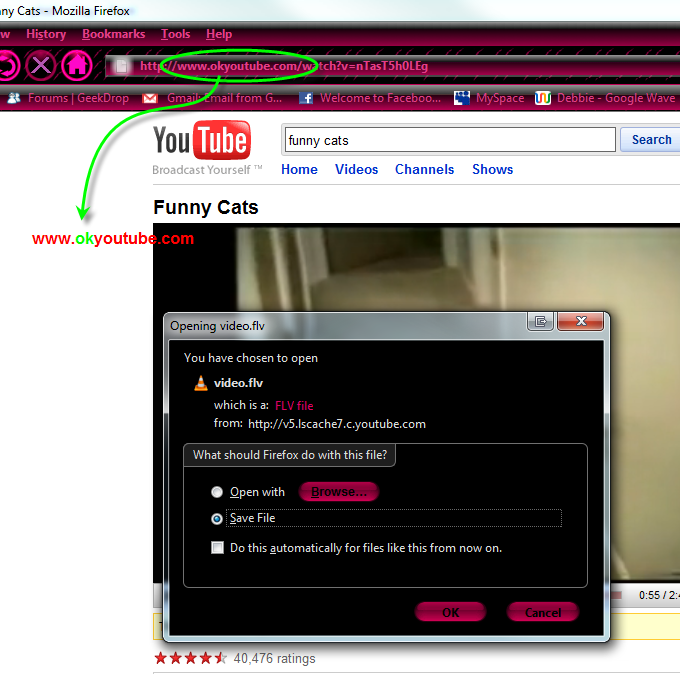This screenshot has height=674, width=680.
Task: Check 'Do this automatically' checkbox
Action: coord(217,548)
